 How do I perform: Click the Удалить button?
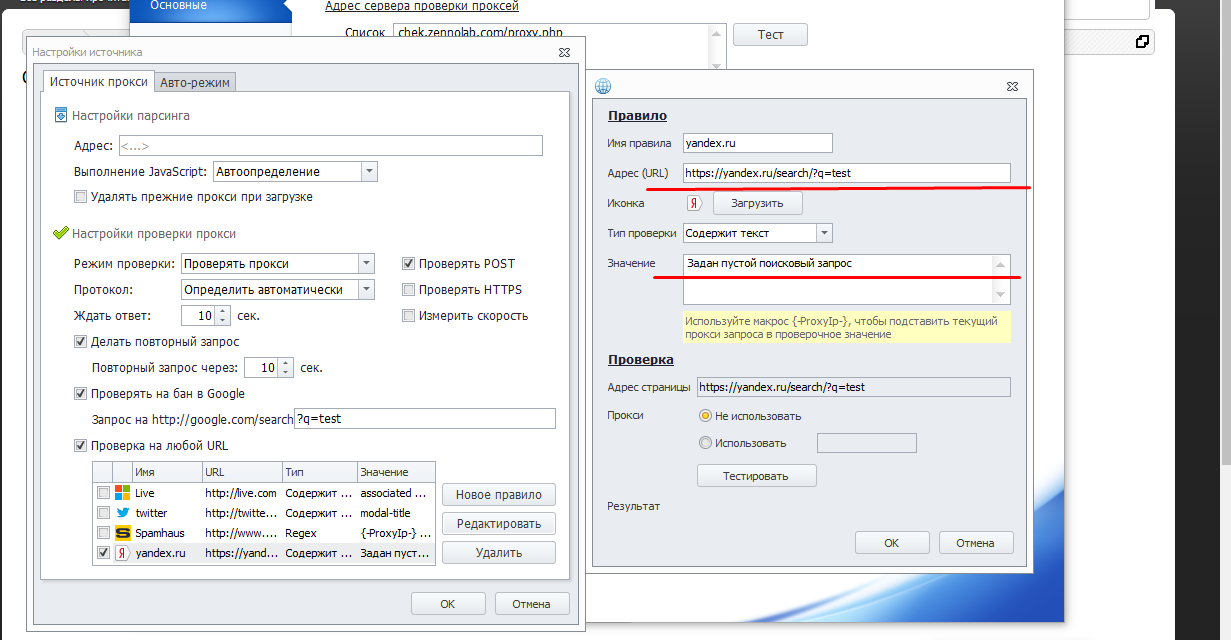tap(499, 553)
